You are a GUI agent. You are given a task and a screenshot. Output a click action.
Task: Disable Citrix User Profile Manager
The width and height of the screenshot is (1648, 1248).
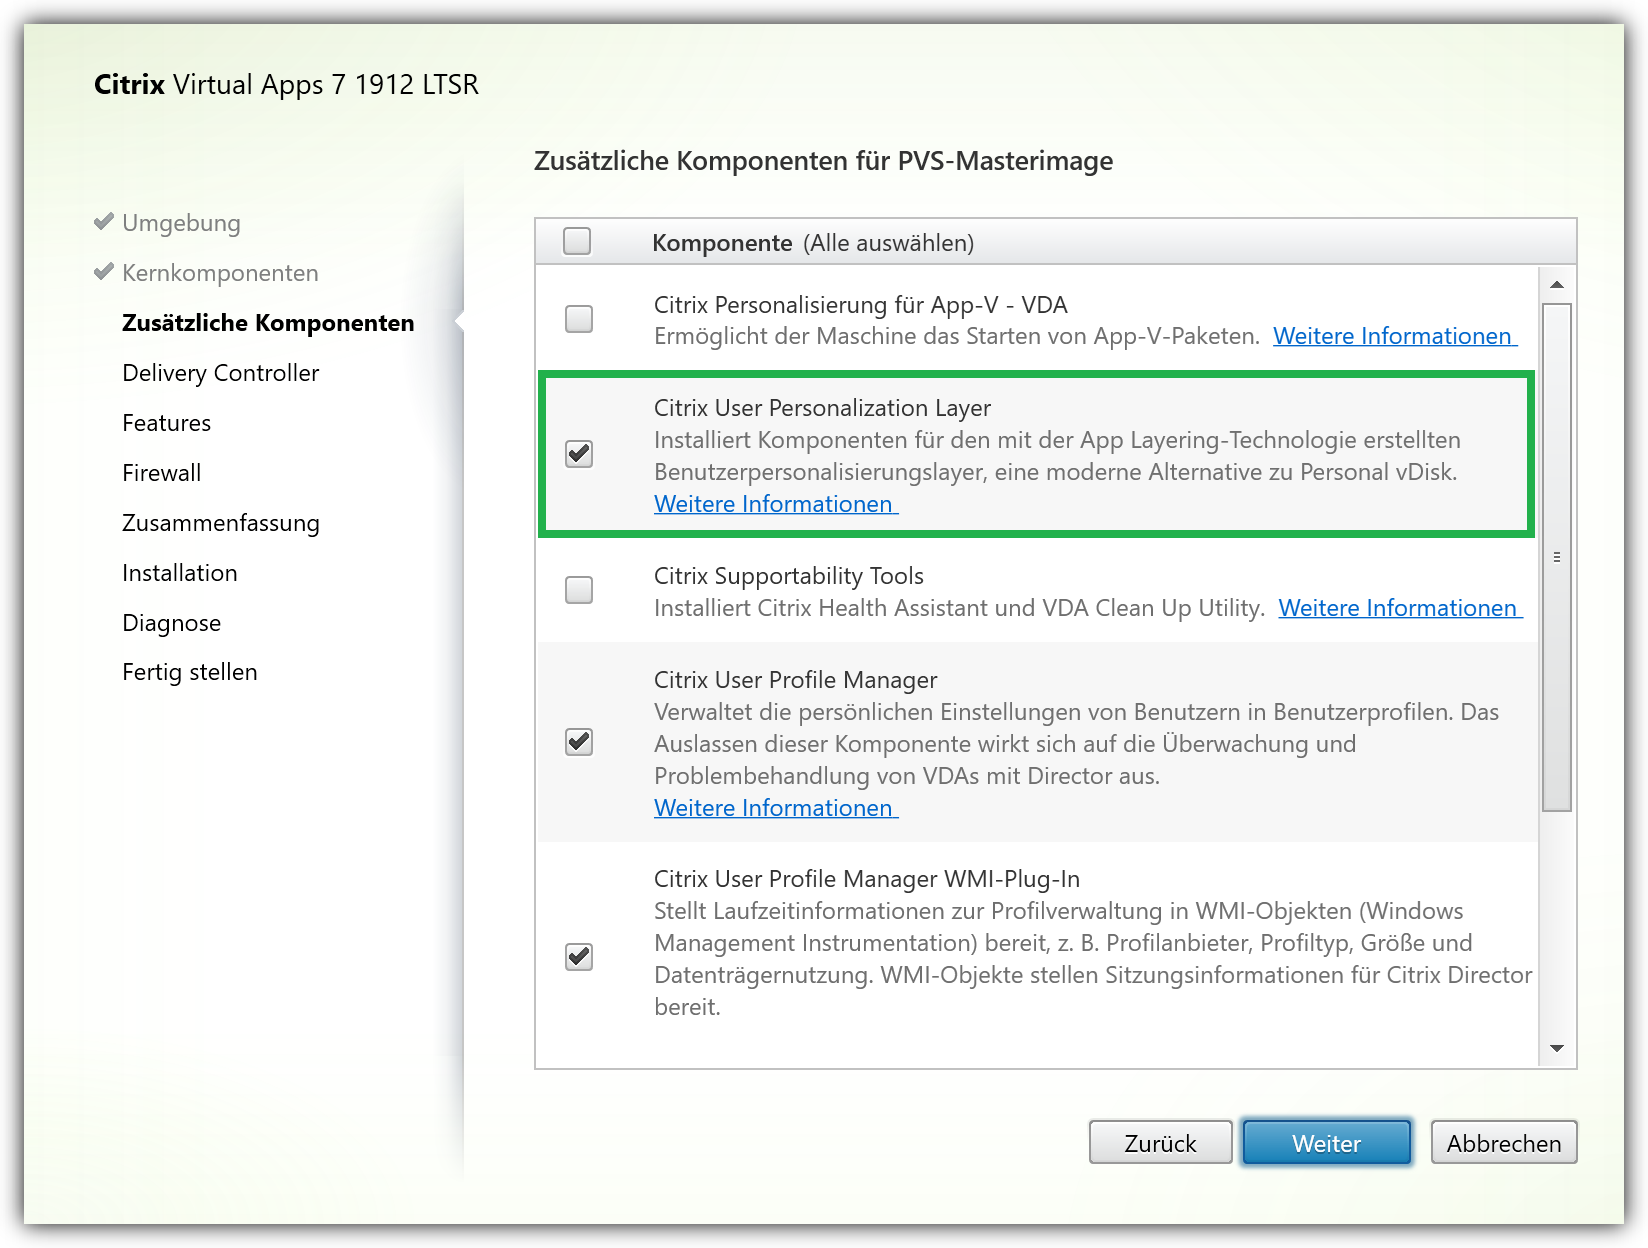pyautogui.click(x=578, y=742)
